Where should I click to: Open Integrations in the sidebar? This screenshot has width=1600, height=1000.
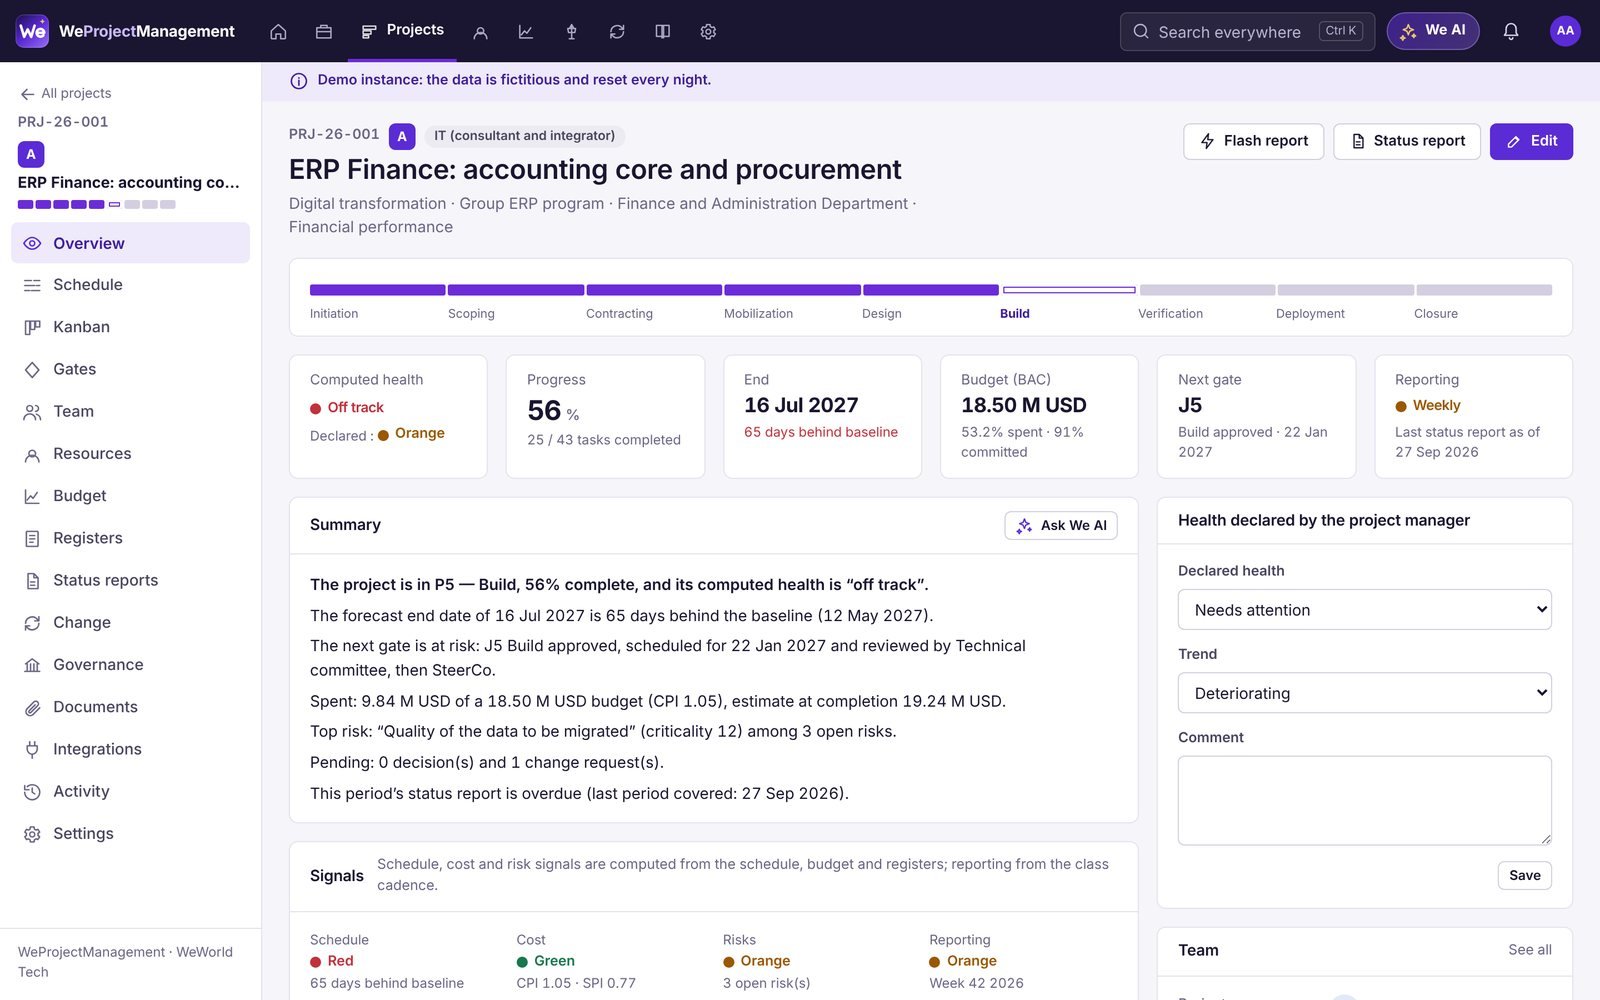130,749
